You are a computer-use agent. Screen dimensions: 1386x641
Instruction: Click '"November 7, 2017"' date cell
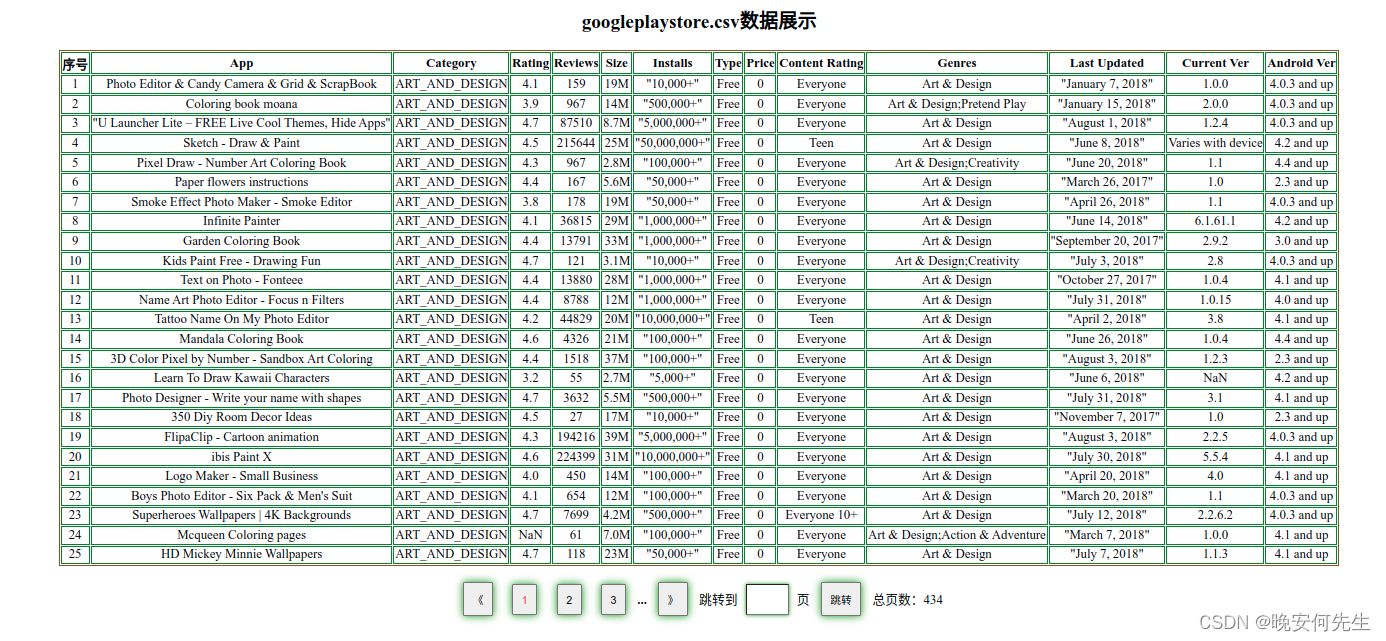[x=1107, y=417]
